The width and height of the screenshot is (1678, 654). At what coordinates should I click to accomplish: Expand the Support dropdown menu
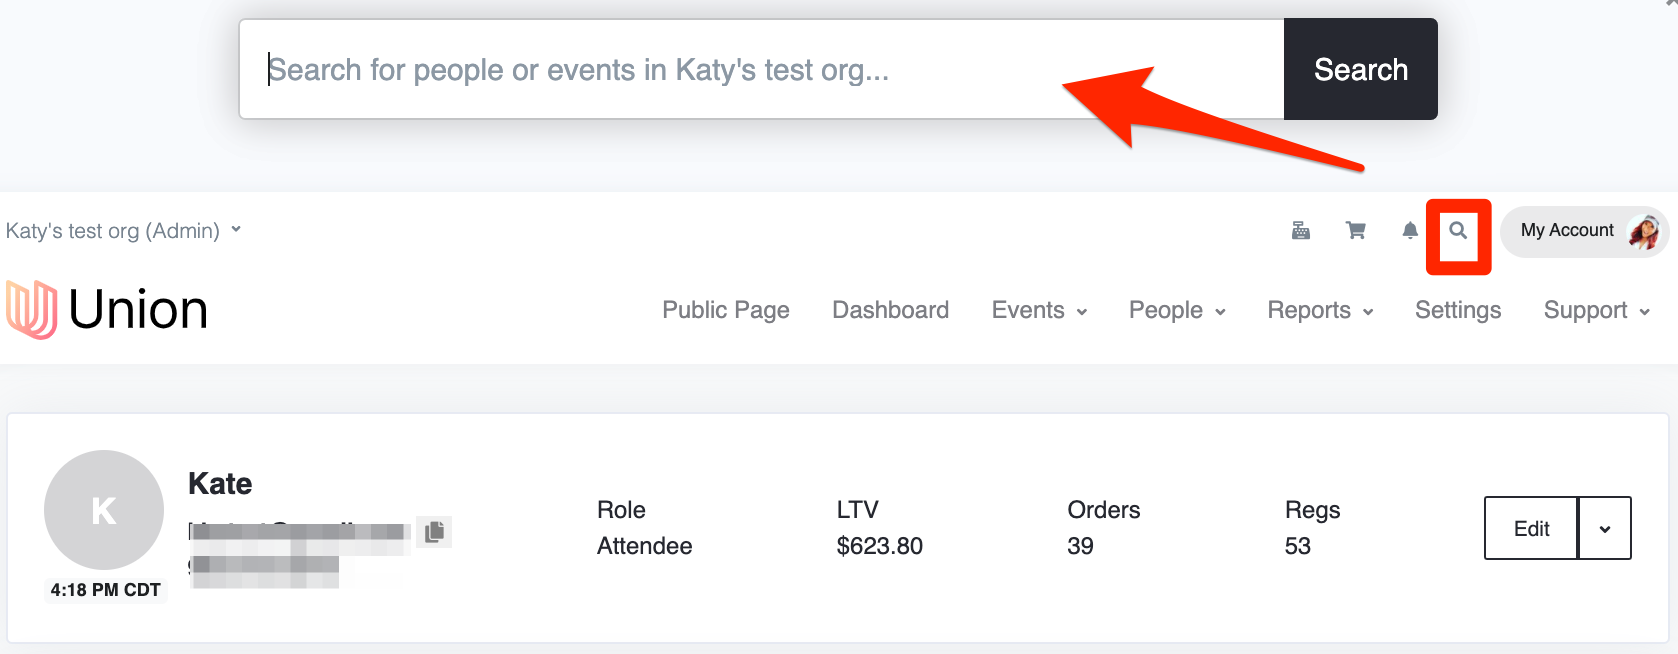click(1596, 311)
